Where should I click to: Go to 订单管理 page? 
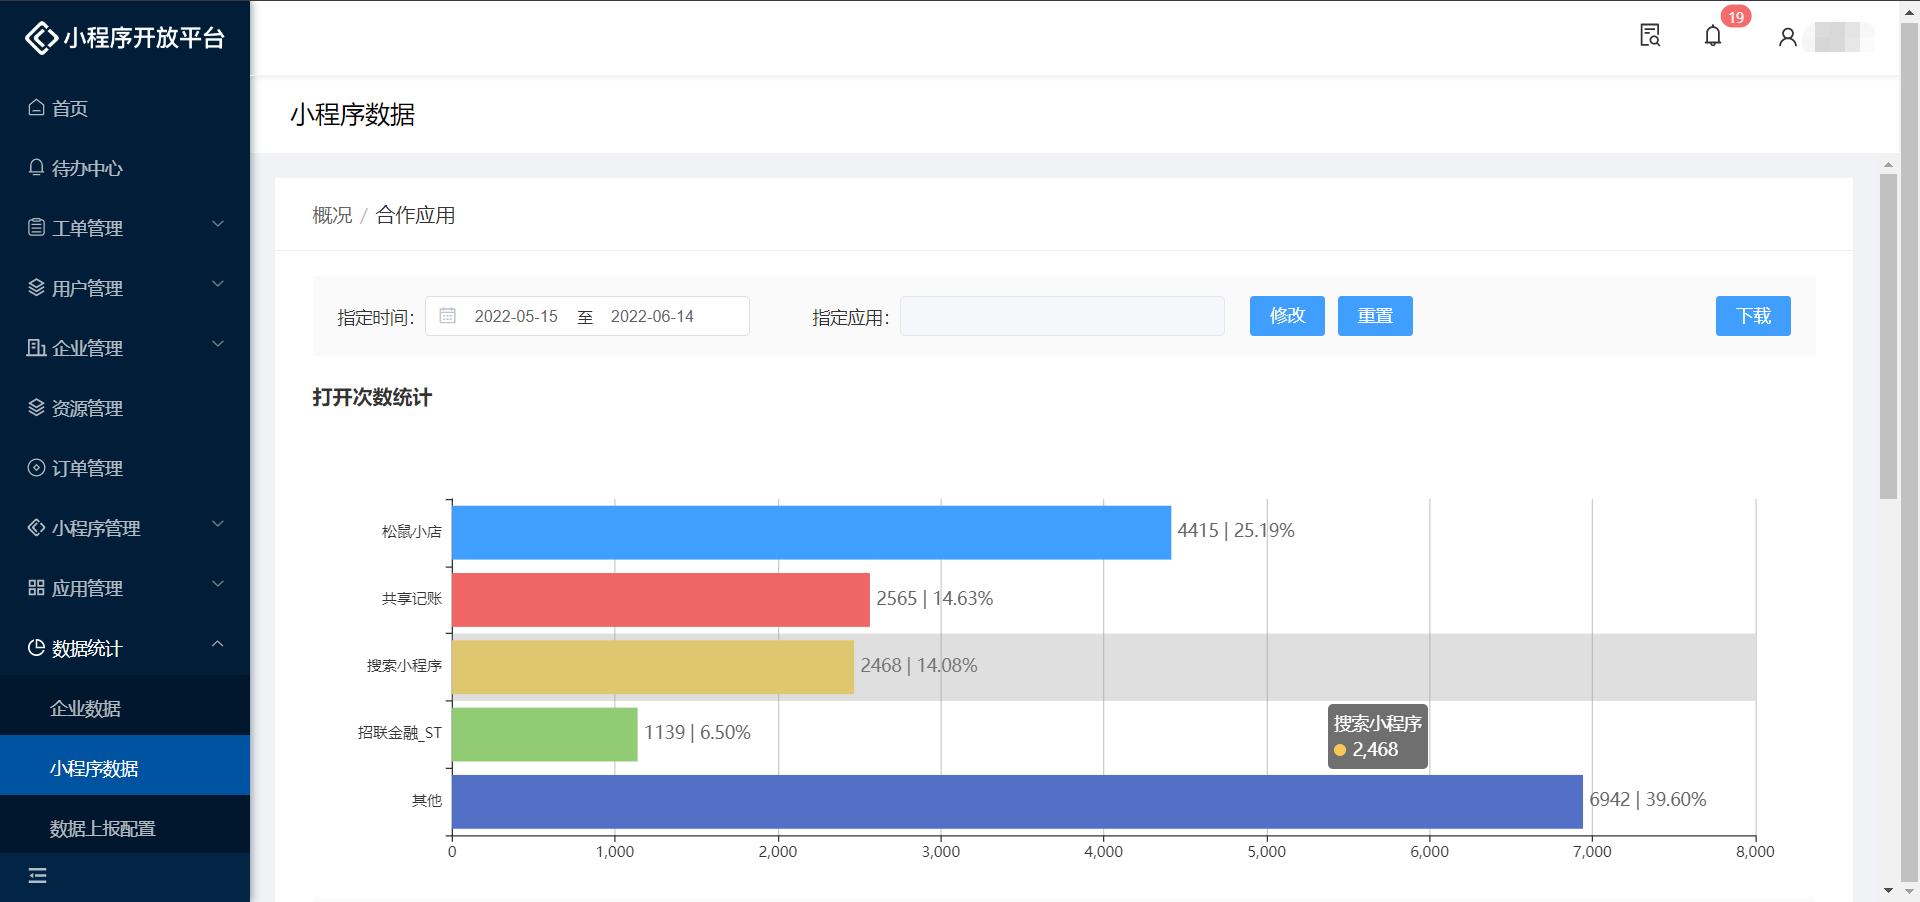(87, 468)
